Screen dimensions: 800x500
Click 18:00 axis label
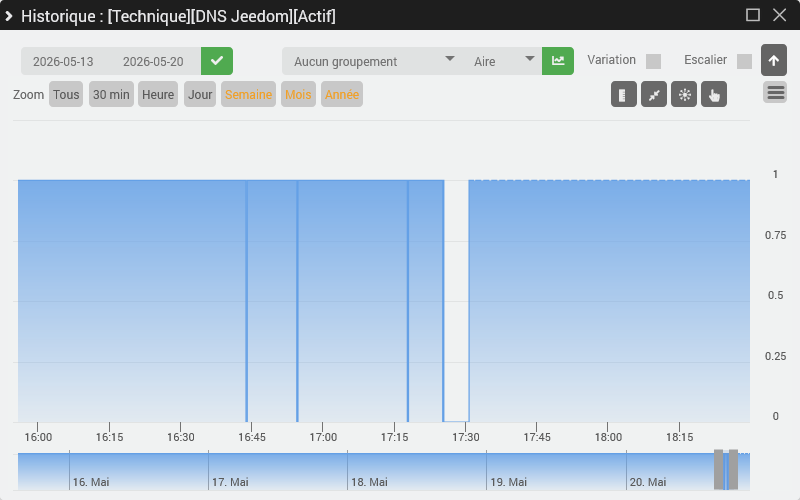pyautogui.click(x=608, y=437)
